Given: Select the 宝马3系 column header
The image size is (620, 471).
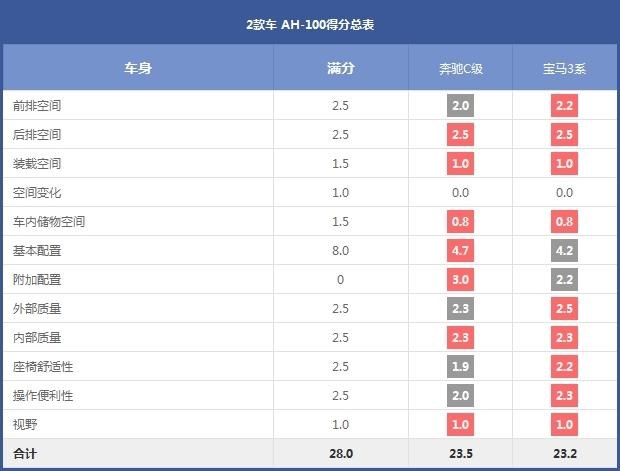Looking at the screenshot, I should point(564,69).
